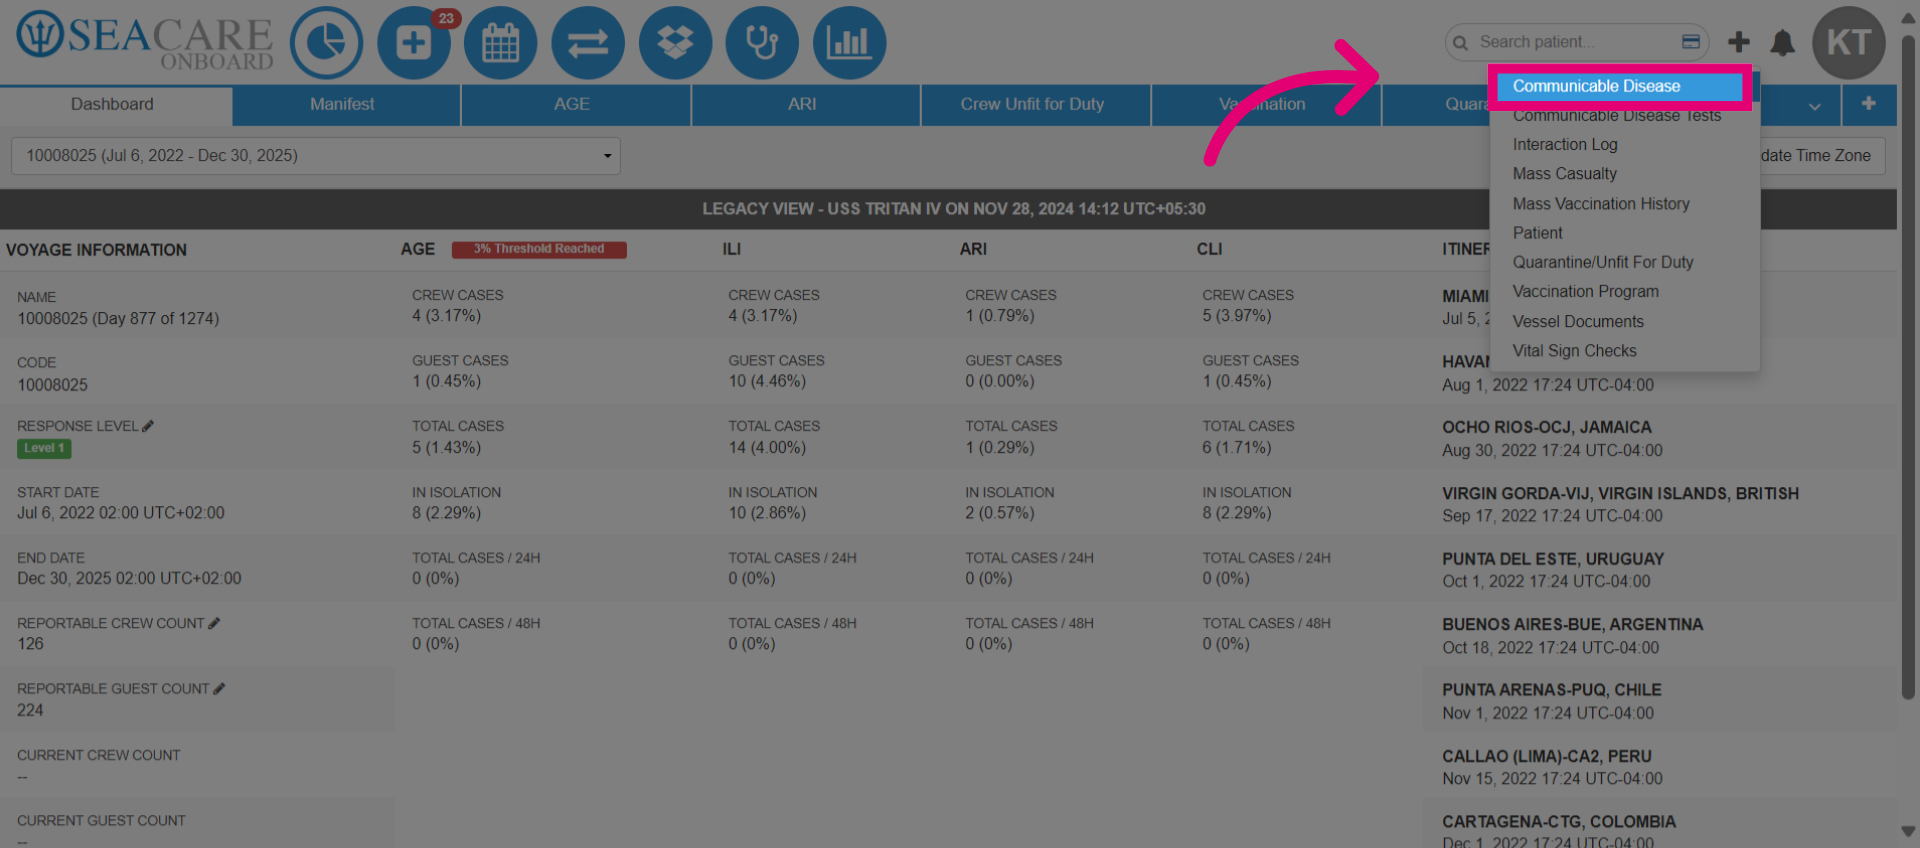
Task: Click the 3% Threshold Reached badge
Action: 539,249
